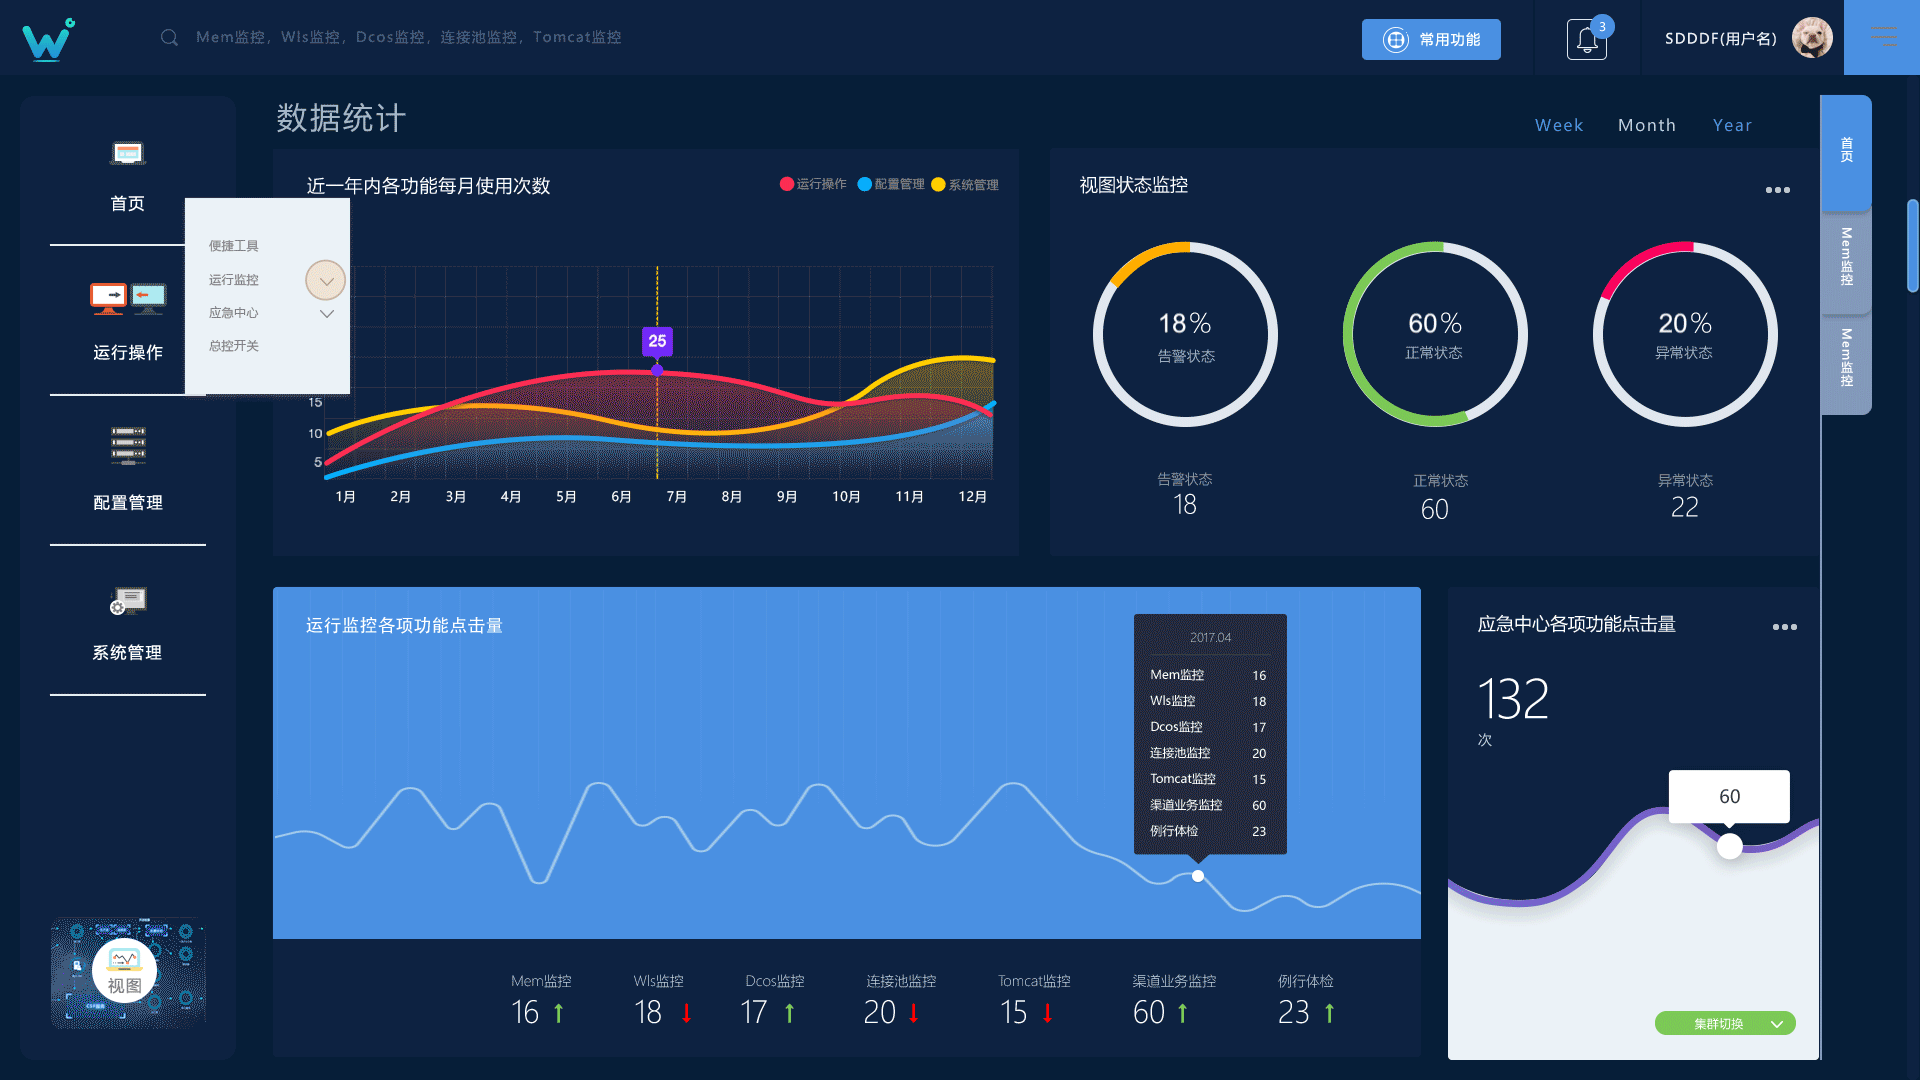Expand the 应急中心 submenu chevron
The image size is (1920, 1080).
(326, 313)
